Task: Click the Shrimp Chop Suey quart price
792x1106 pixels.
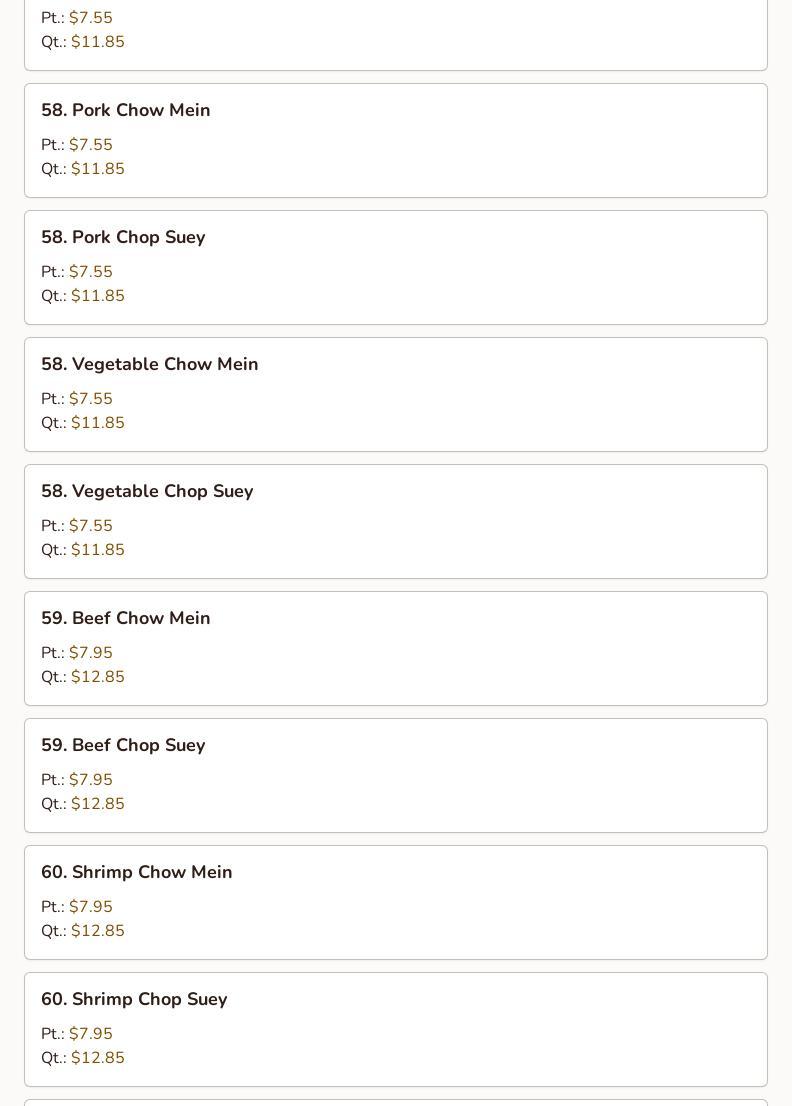Action: pos(98,1057)
